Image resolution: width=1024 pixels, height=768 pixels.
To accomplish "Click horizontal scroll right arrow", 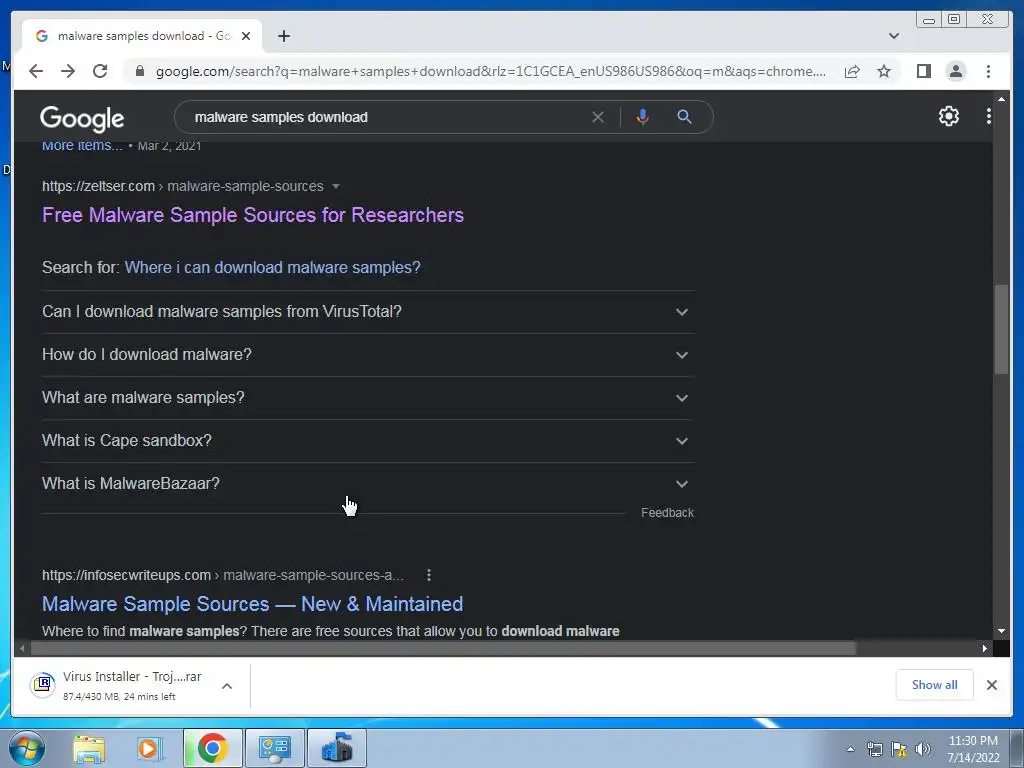I will coord(985,648).
